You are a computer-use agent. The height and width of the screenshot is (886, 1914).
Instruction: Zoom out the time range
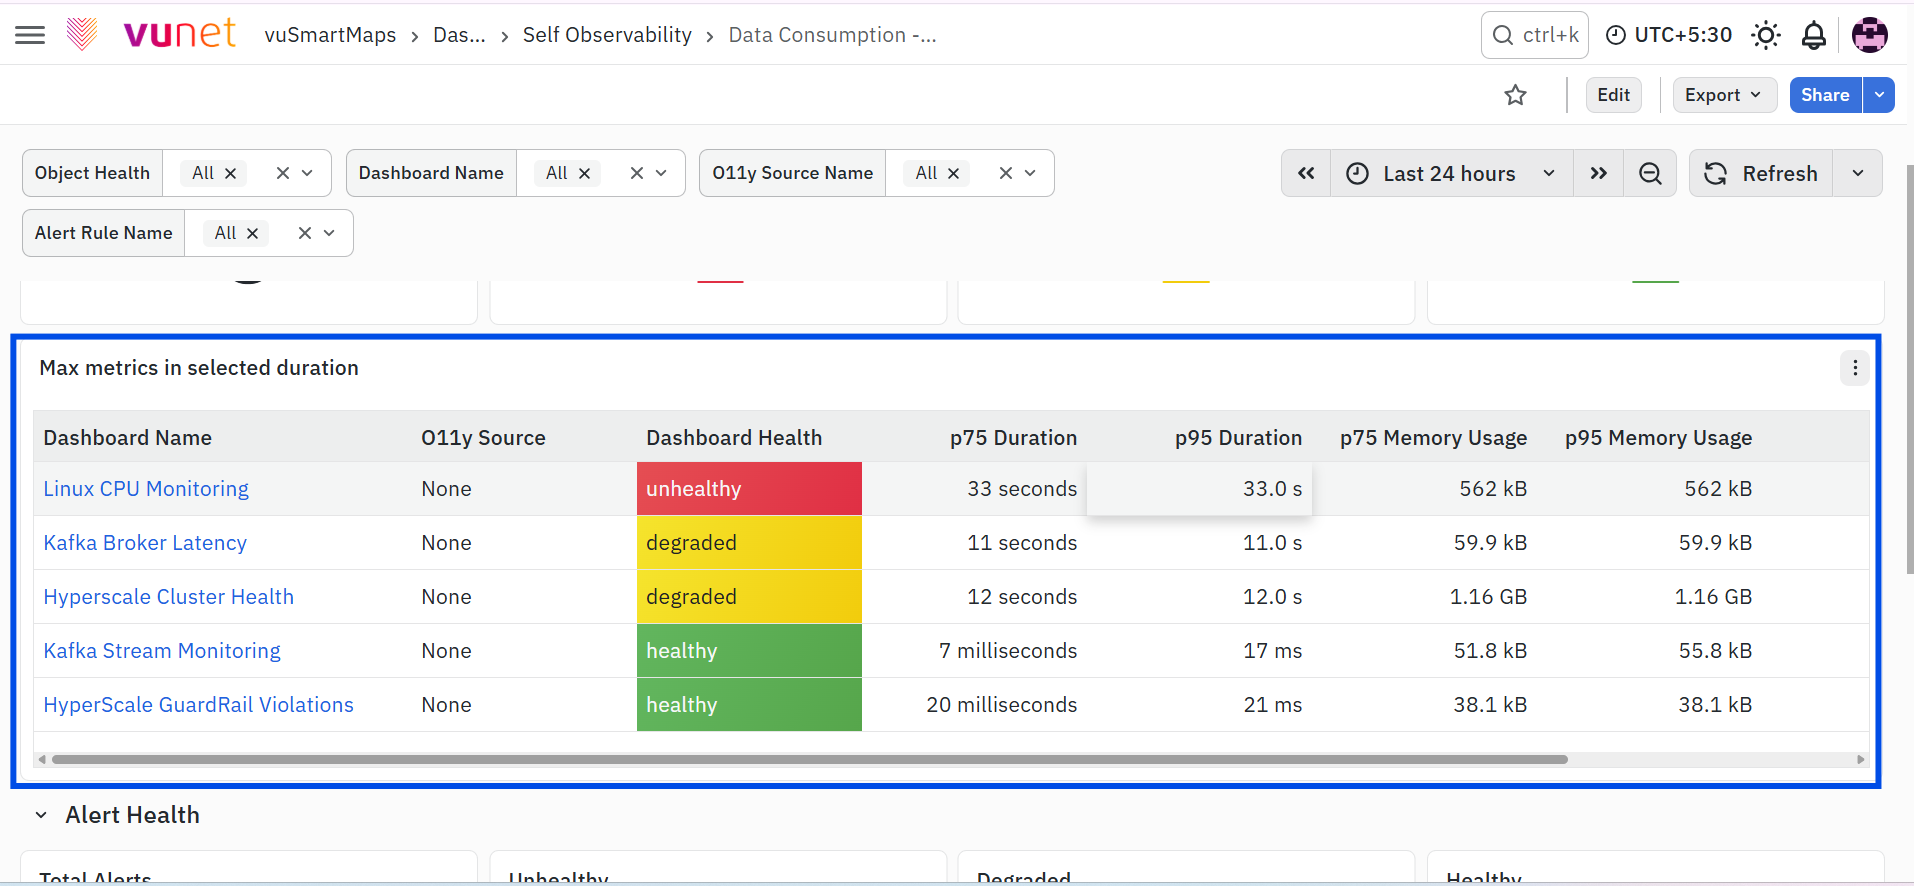(1650, 173)
